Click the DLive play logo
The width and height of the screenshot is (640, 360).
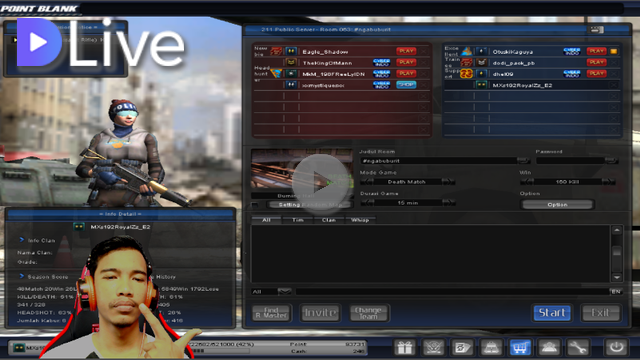(x=39, y=42)
